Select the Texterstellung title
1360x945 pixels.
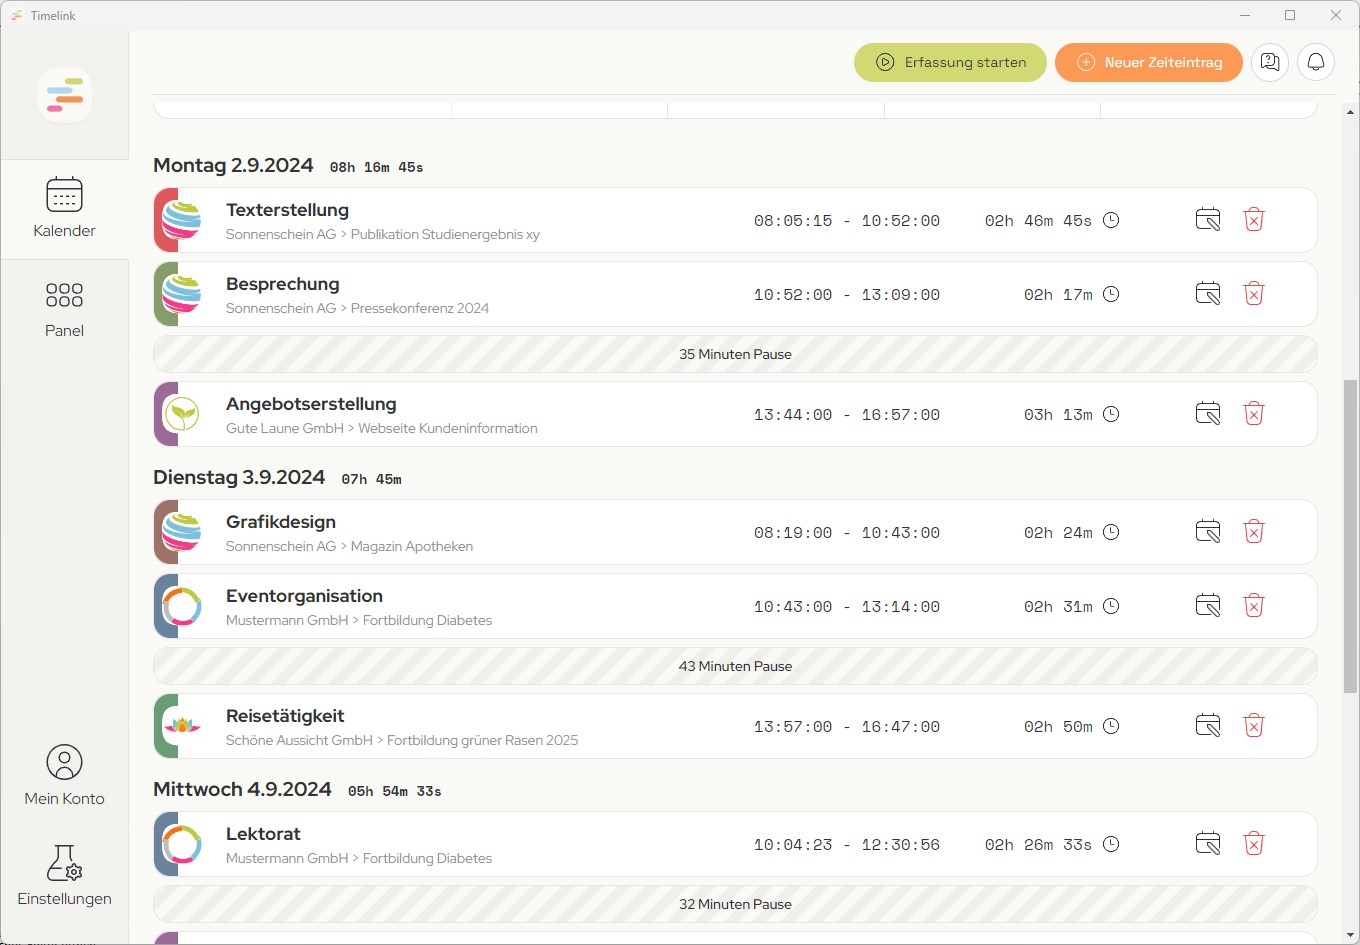287,210
